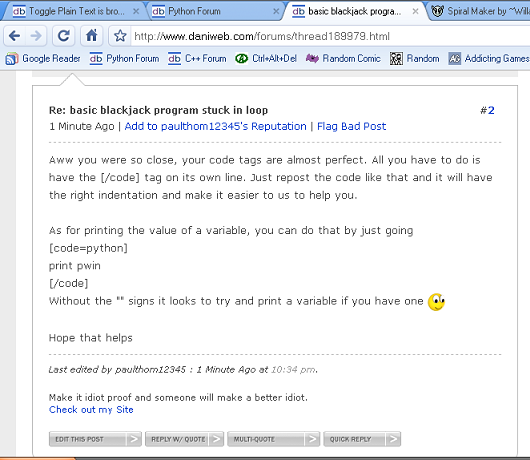Click Reply w/ Quote button

click(184, 439)
